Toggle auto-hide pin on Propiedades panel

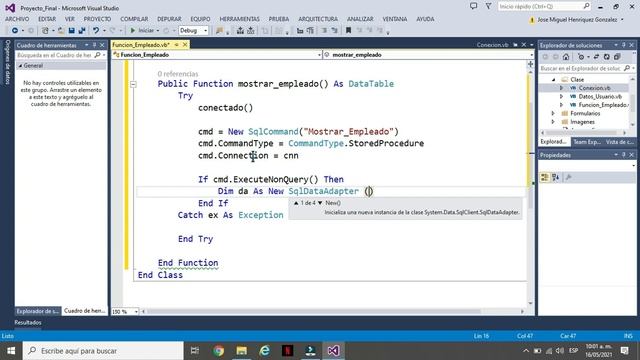623,155
